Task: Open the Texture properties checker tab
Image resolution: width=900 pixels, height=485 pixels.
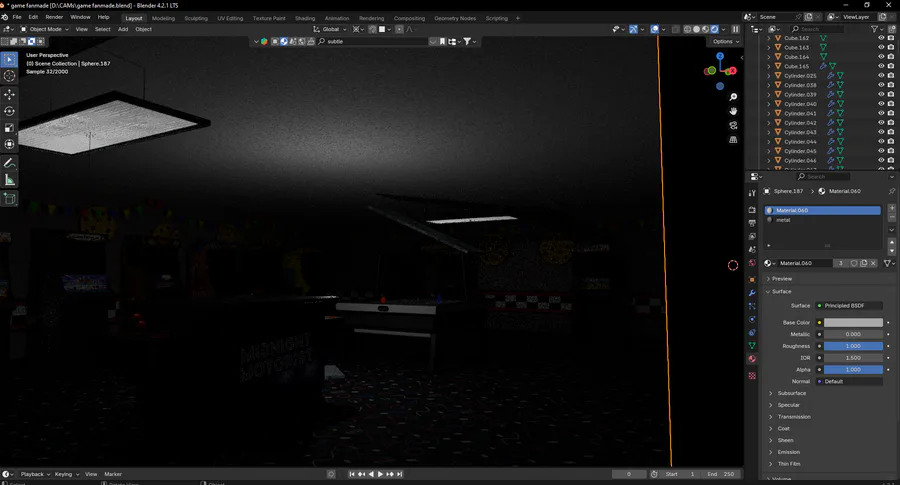Action: tap(752, 376)
